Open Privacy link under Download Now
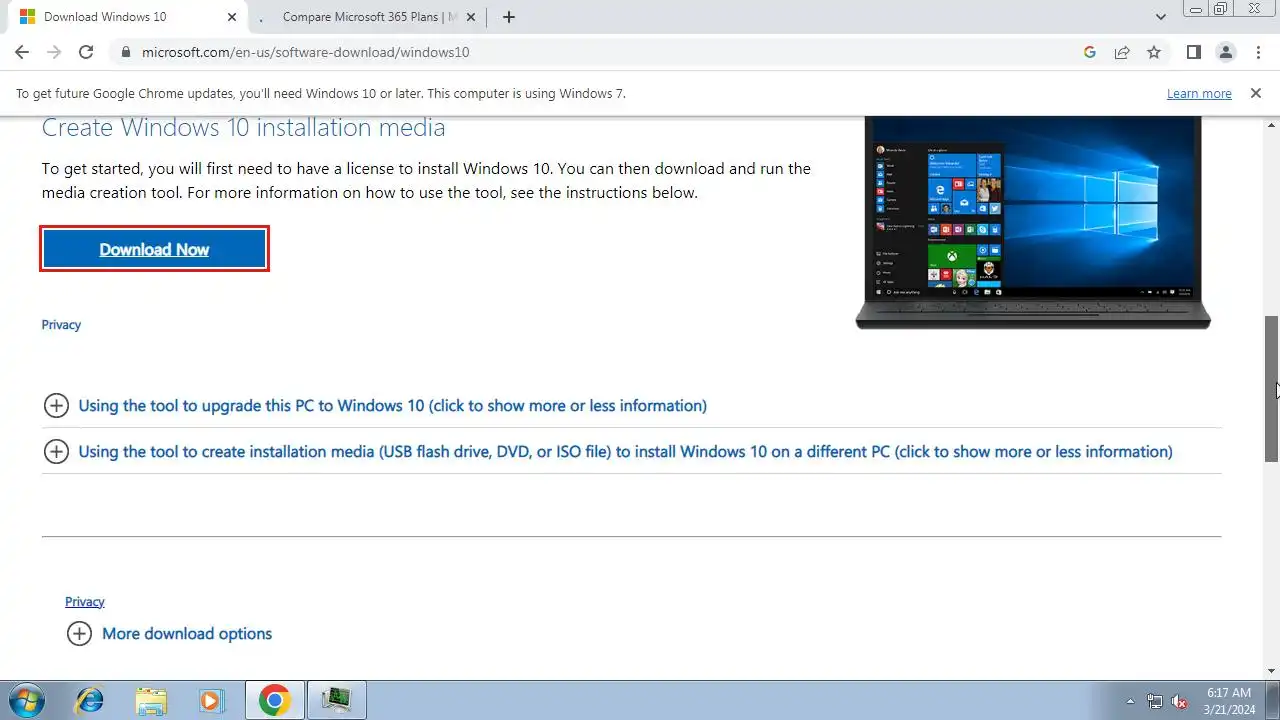The width and height of the screenshot is (1280, 720). (x=61, y=325)
